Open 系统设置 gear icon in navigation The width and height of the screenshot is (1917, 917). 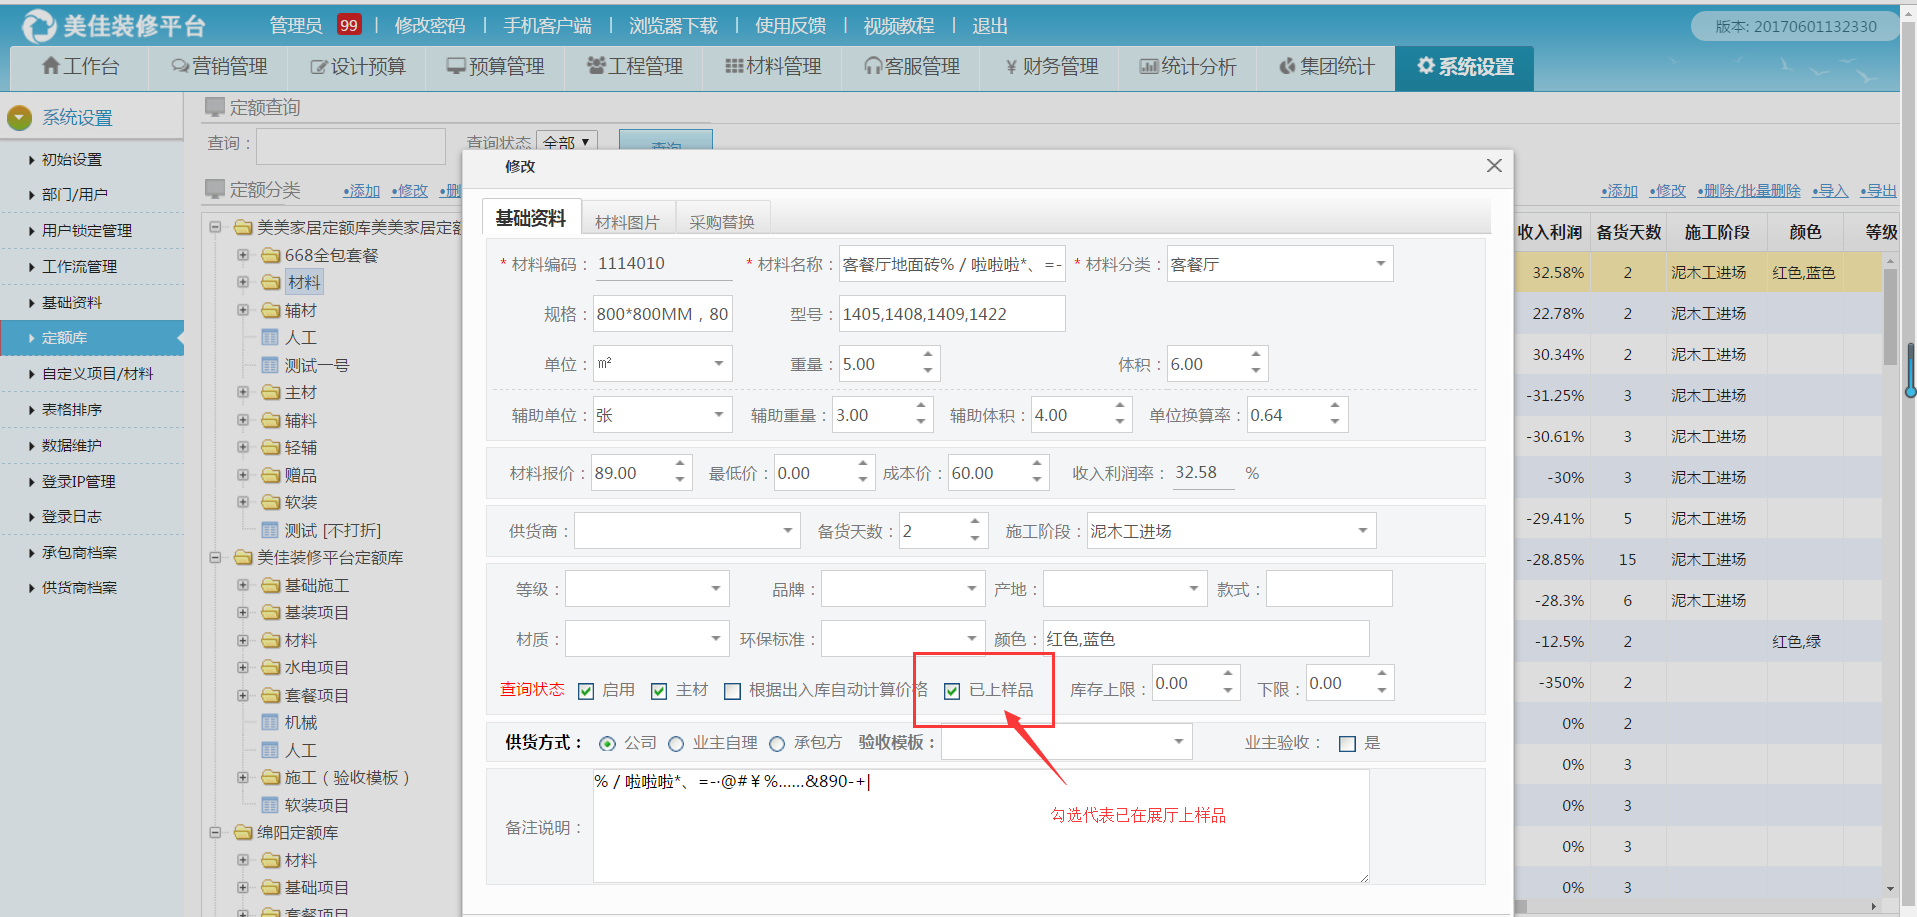click(1426, 66)
